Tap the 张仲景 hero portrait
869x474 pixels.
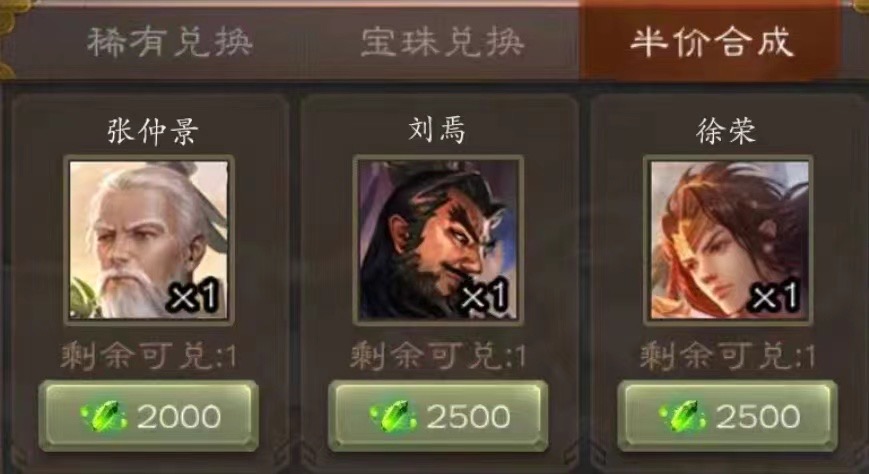[x=149, y=239]
